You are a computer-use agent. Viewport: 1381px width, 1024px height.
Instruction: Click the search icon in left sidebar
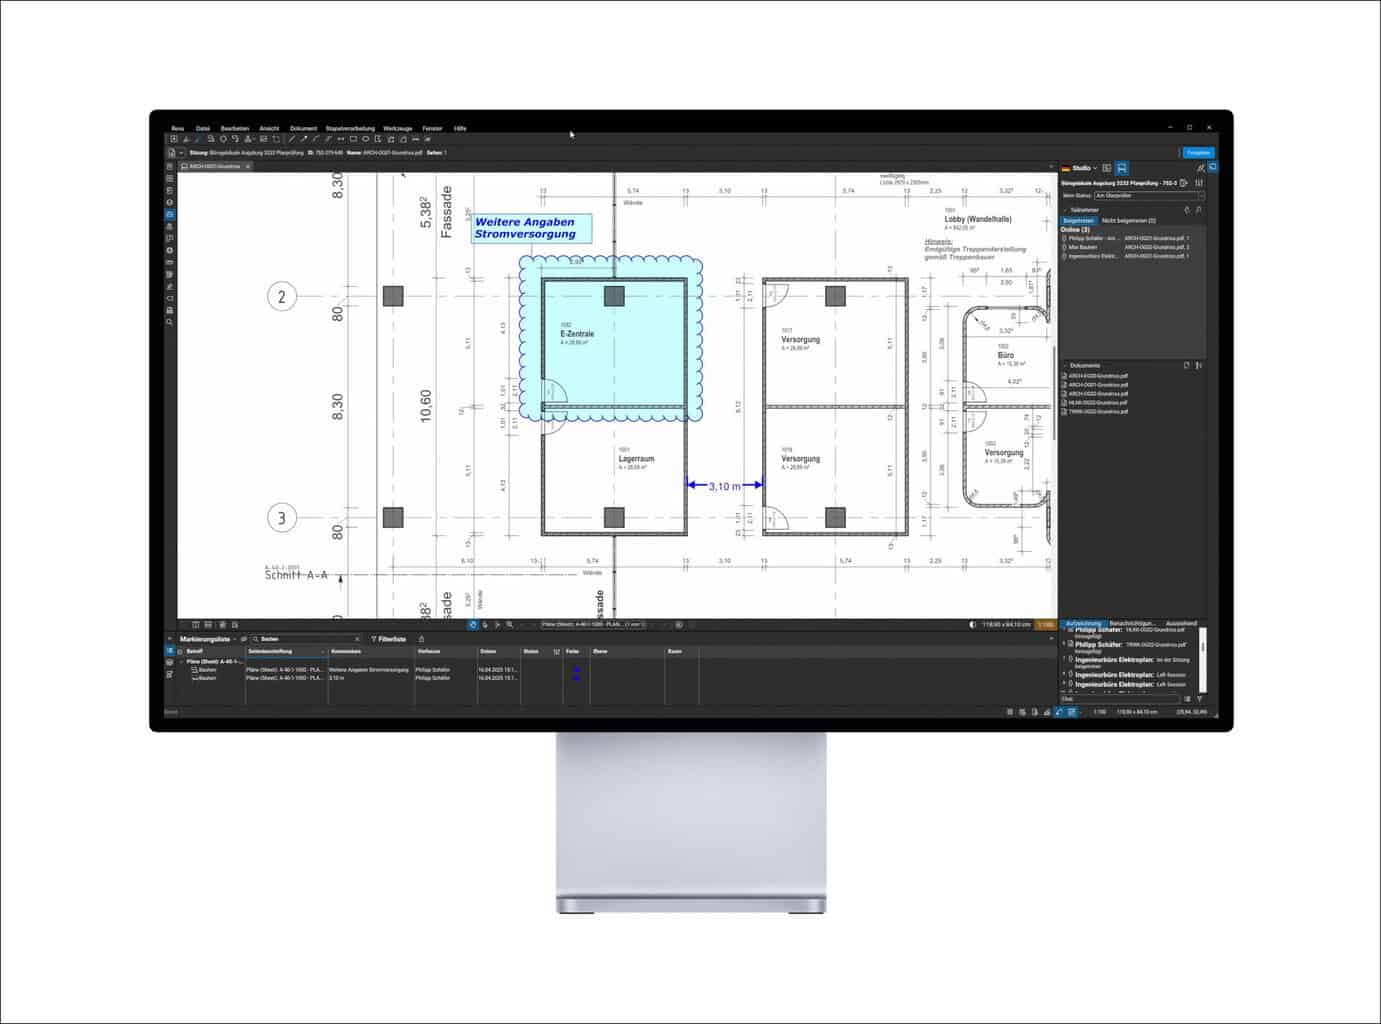[169, 322]
